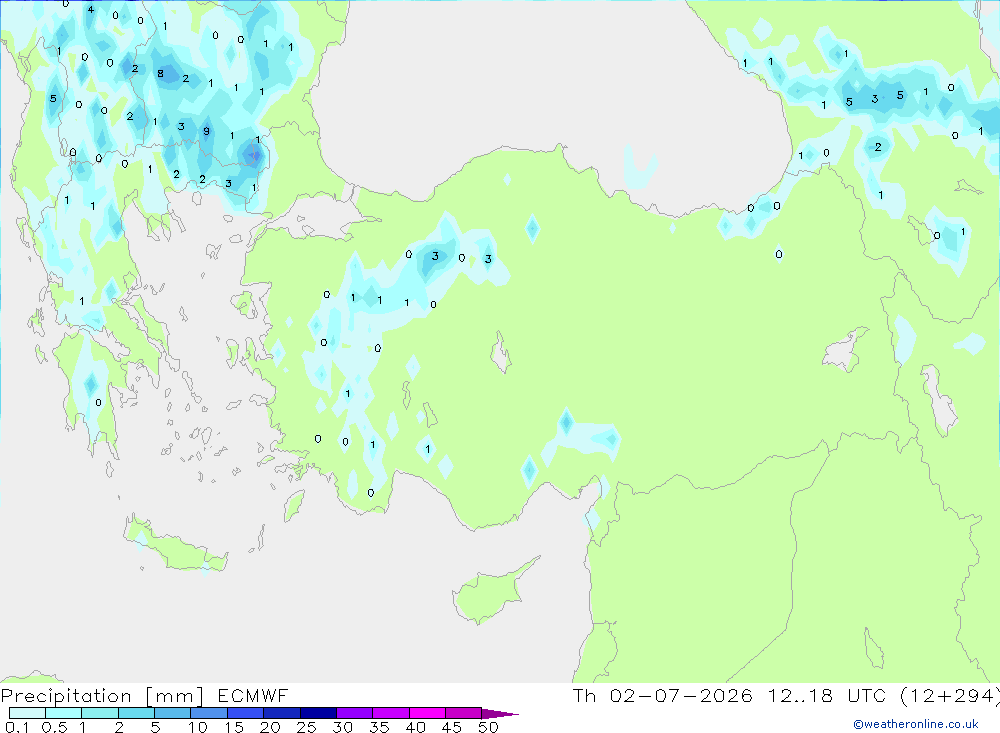Click the legend label "10"

[x=198, y=727]
